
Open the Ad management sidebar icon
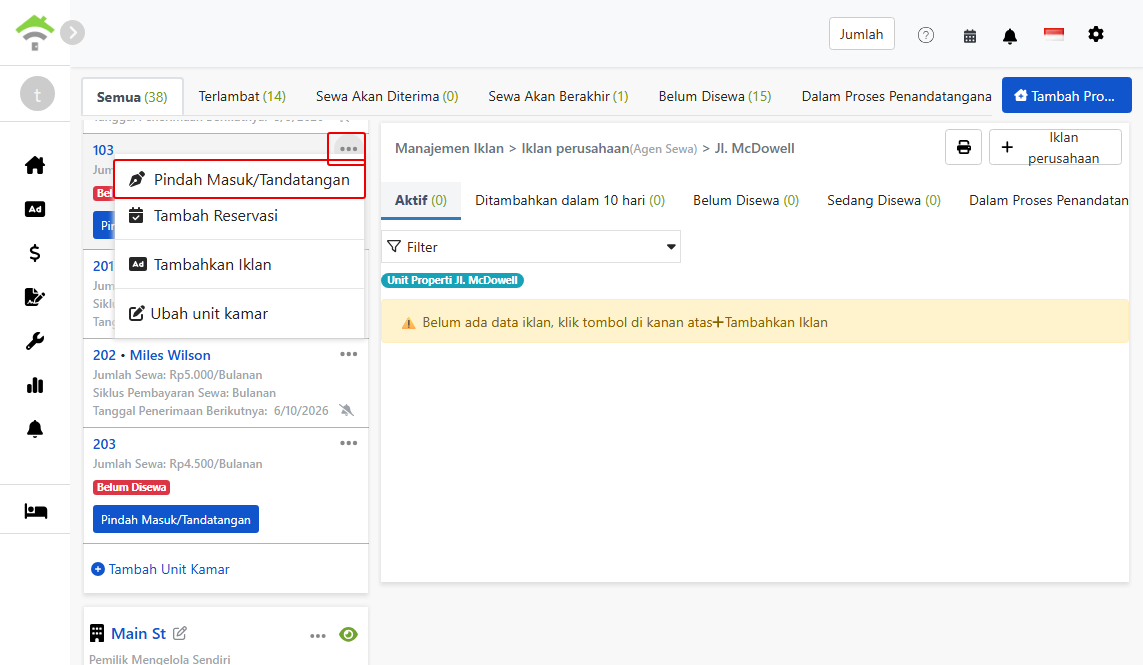(35, 209)
